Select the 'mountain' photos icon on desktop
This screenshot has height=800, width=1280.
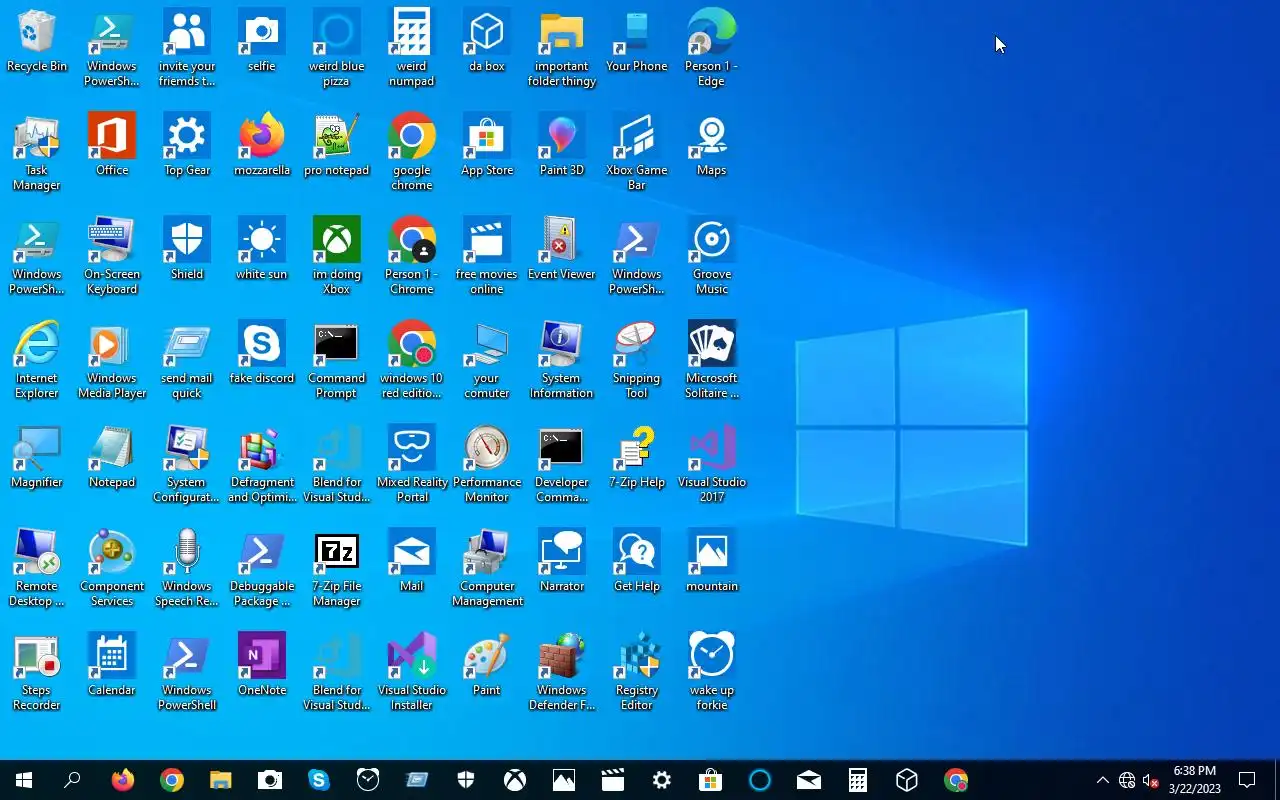[x=712, y=562]
